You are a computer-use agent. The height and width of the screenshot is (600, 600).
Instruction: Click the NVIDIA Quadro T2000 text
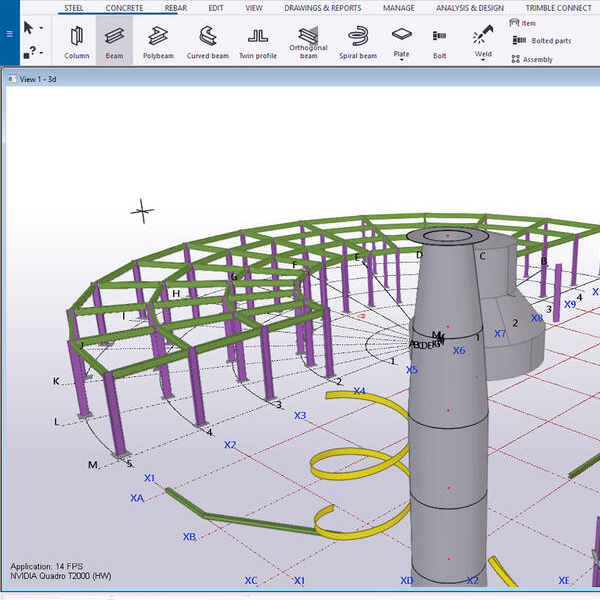pyautogui.click(x=60, y=576)
